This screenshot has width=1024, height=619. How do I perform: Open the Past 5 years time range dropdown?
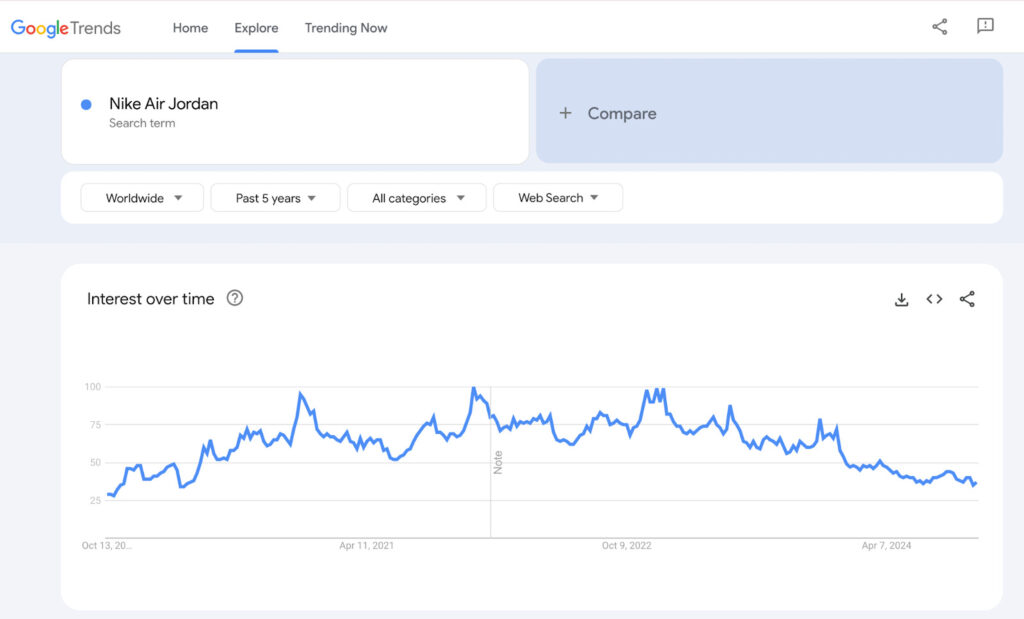point(275,198)
